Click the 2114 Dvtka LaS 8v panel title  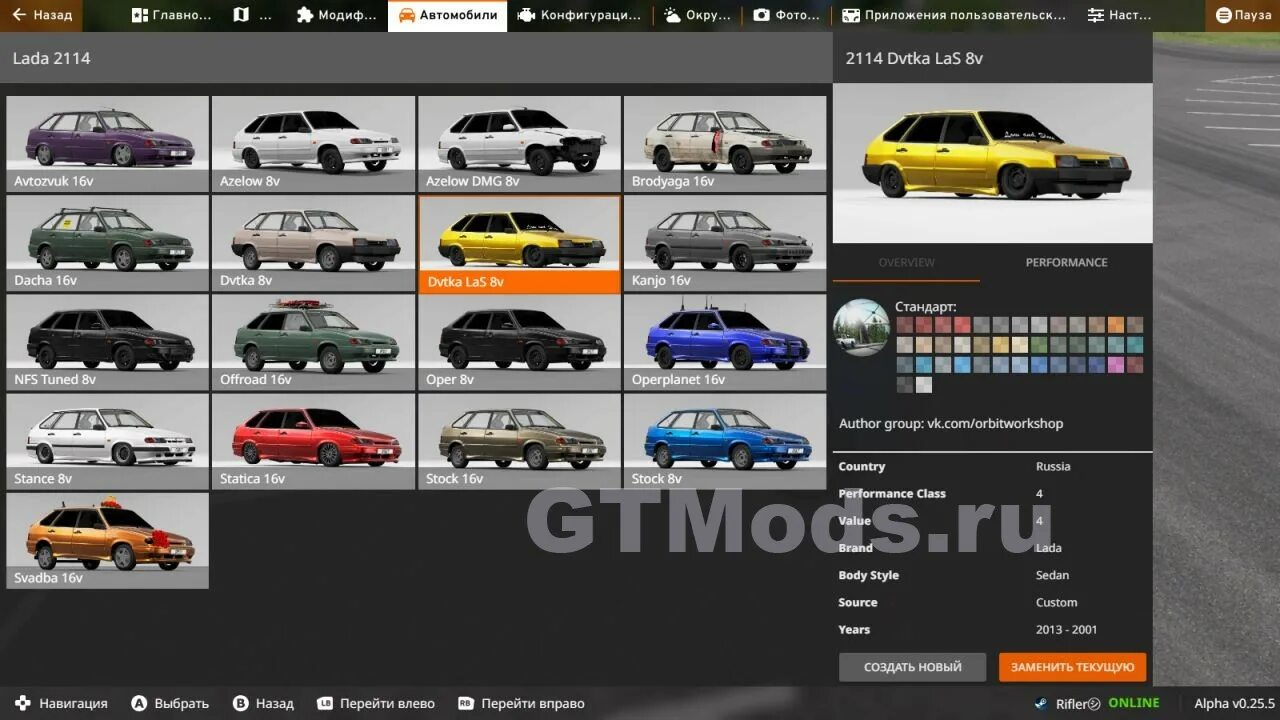tap(914, 58)
